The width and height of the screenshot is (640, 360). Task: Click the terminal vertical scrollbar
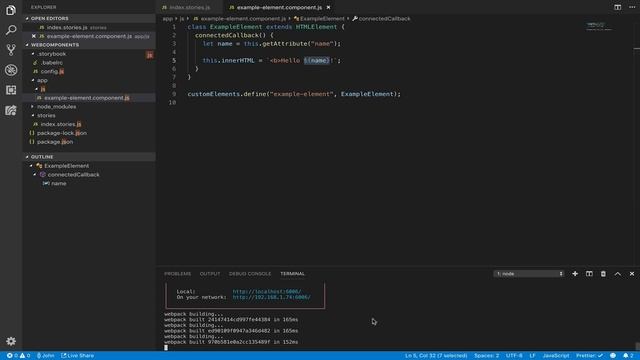(x=637, y=346)
